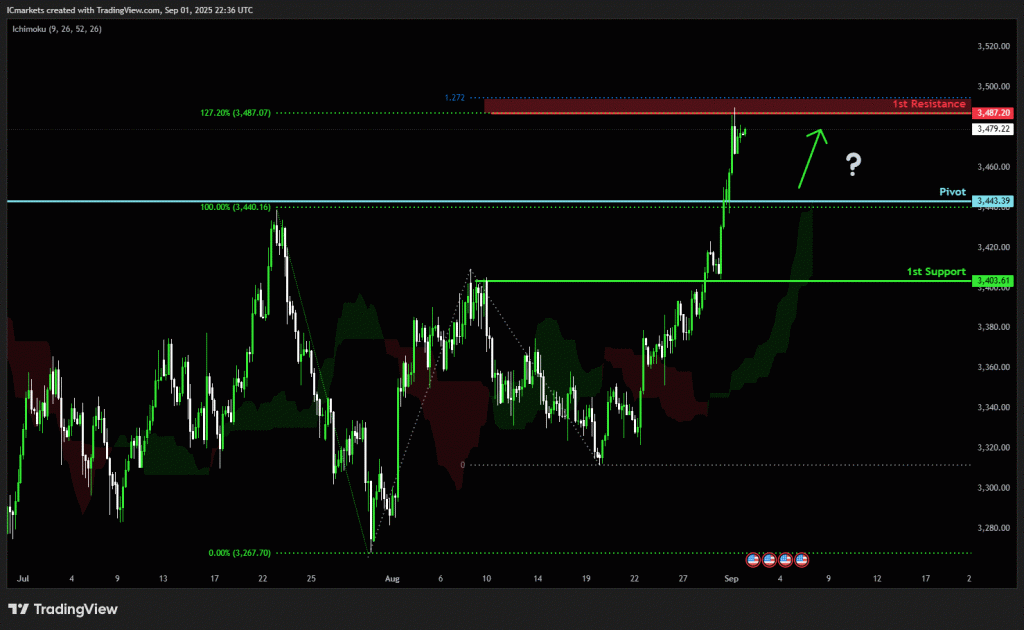This screenshot has width=1024, height=630.
Task: Select the white 3,479.22 current price tag
Action: pyautogui.click(x=993, y=129)
